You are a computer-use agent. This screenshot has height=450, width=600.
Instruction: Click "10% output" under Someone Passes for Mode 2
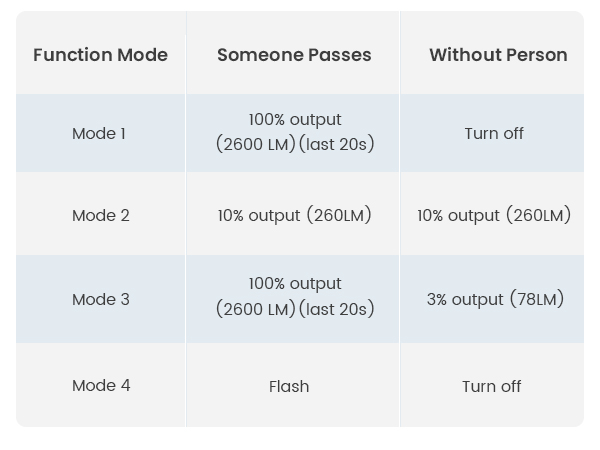pos(259,215)
